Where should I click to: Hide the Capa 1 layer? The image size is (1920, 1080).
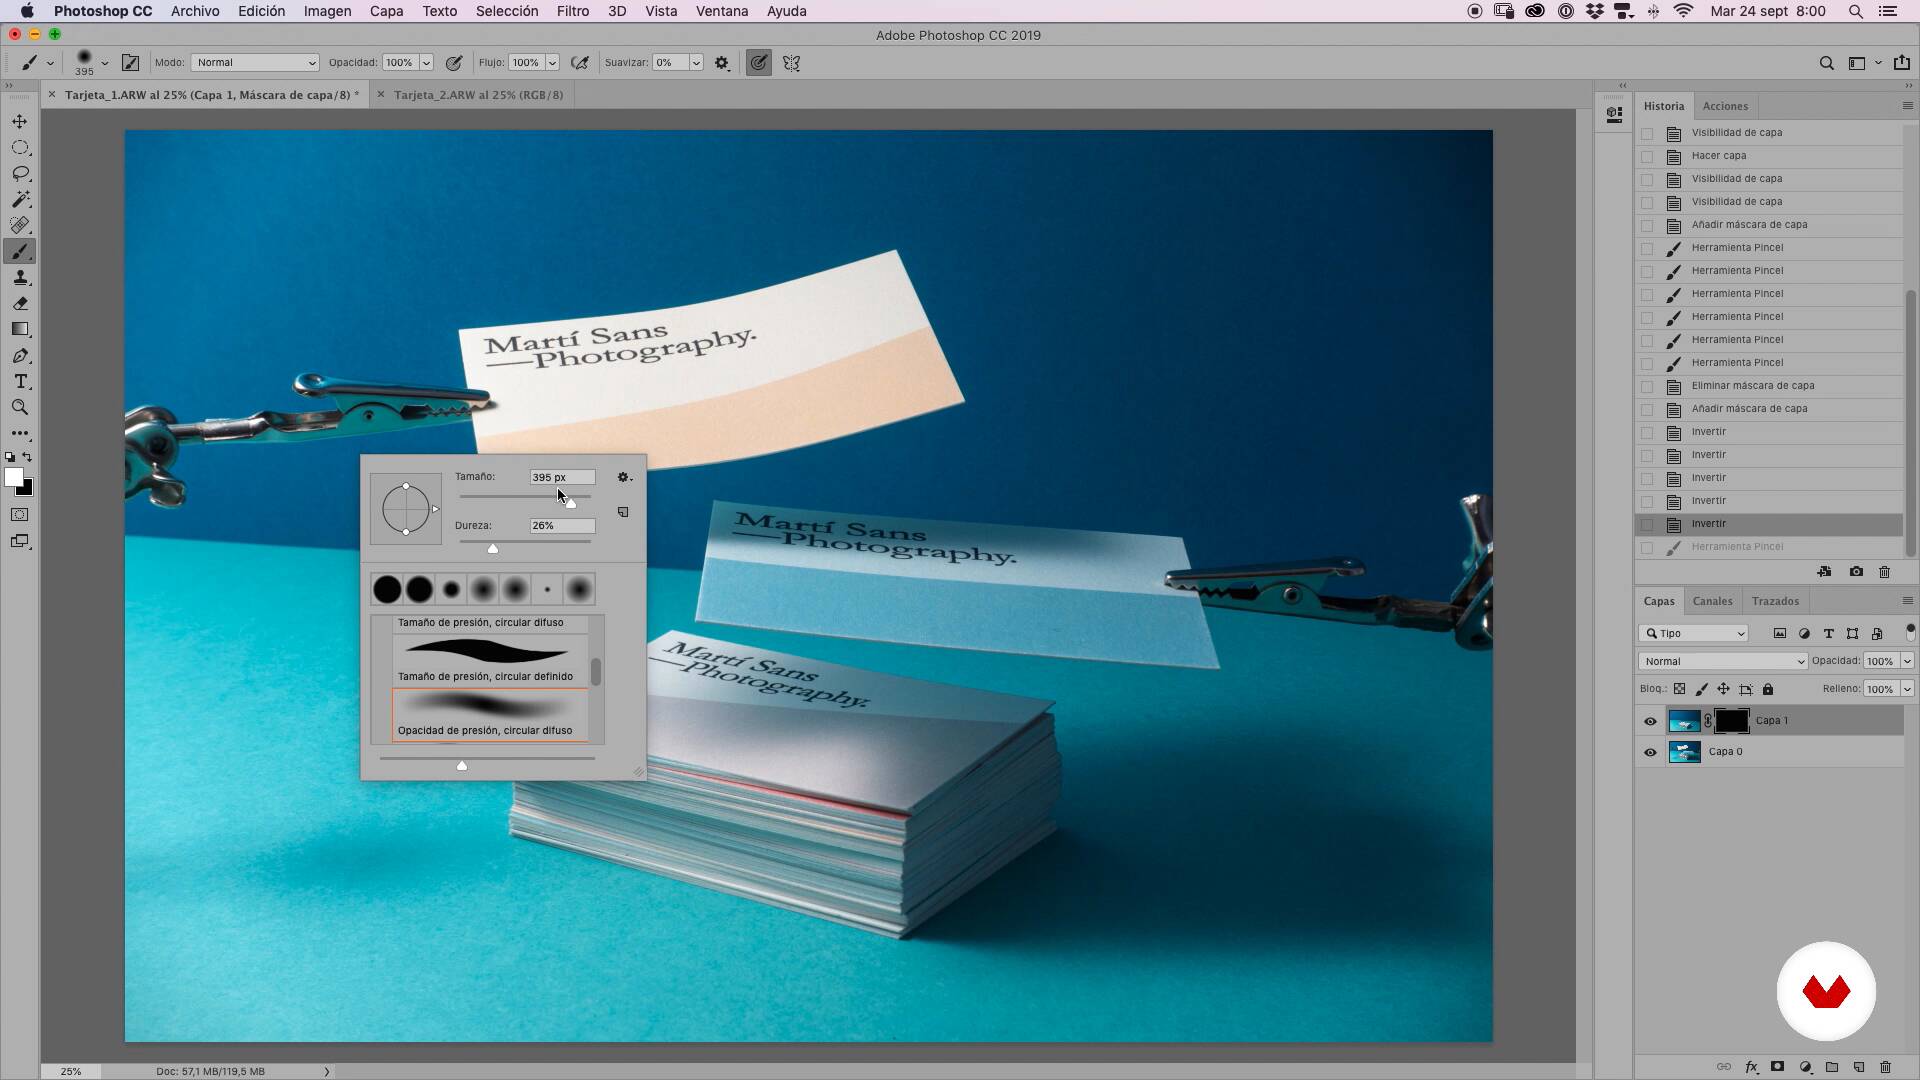(x=1650, y=721)
